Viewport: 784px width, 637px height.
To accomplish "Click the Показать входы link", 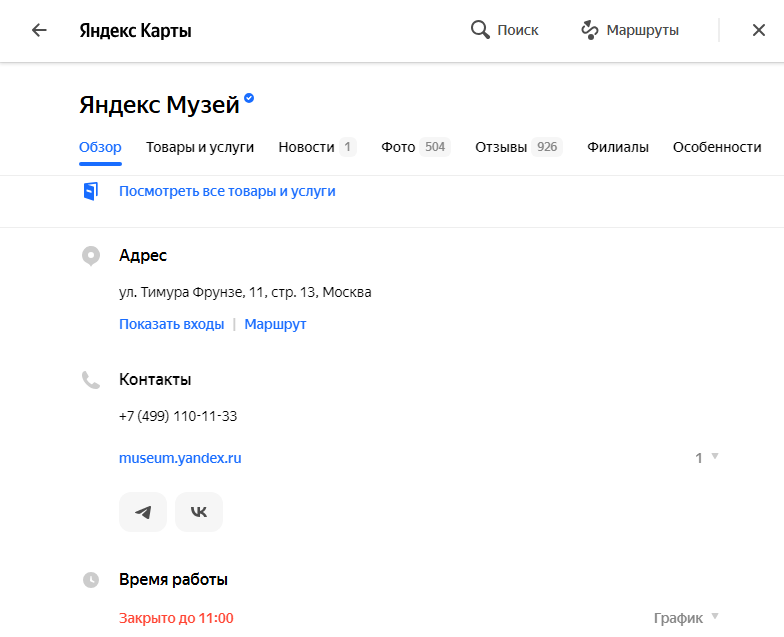I will coord(172,324).
